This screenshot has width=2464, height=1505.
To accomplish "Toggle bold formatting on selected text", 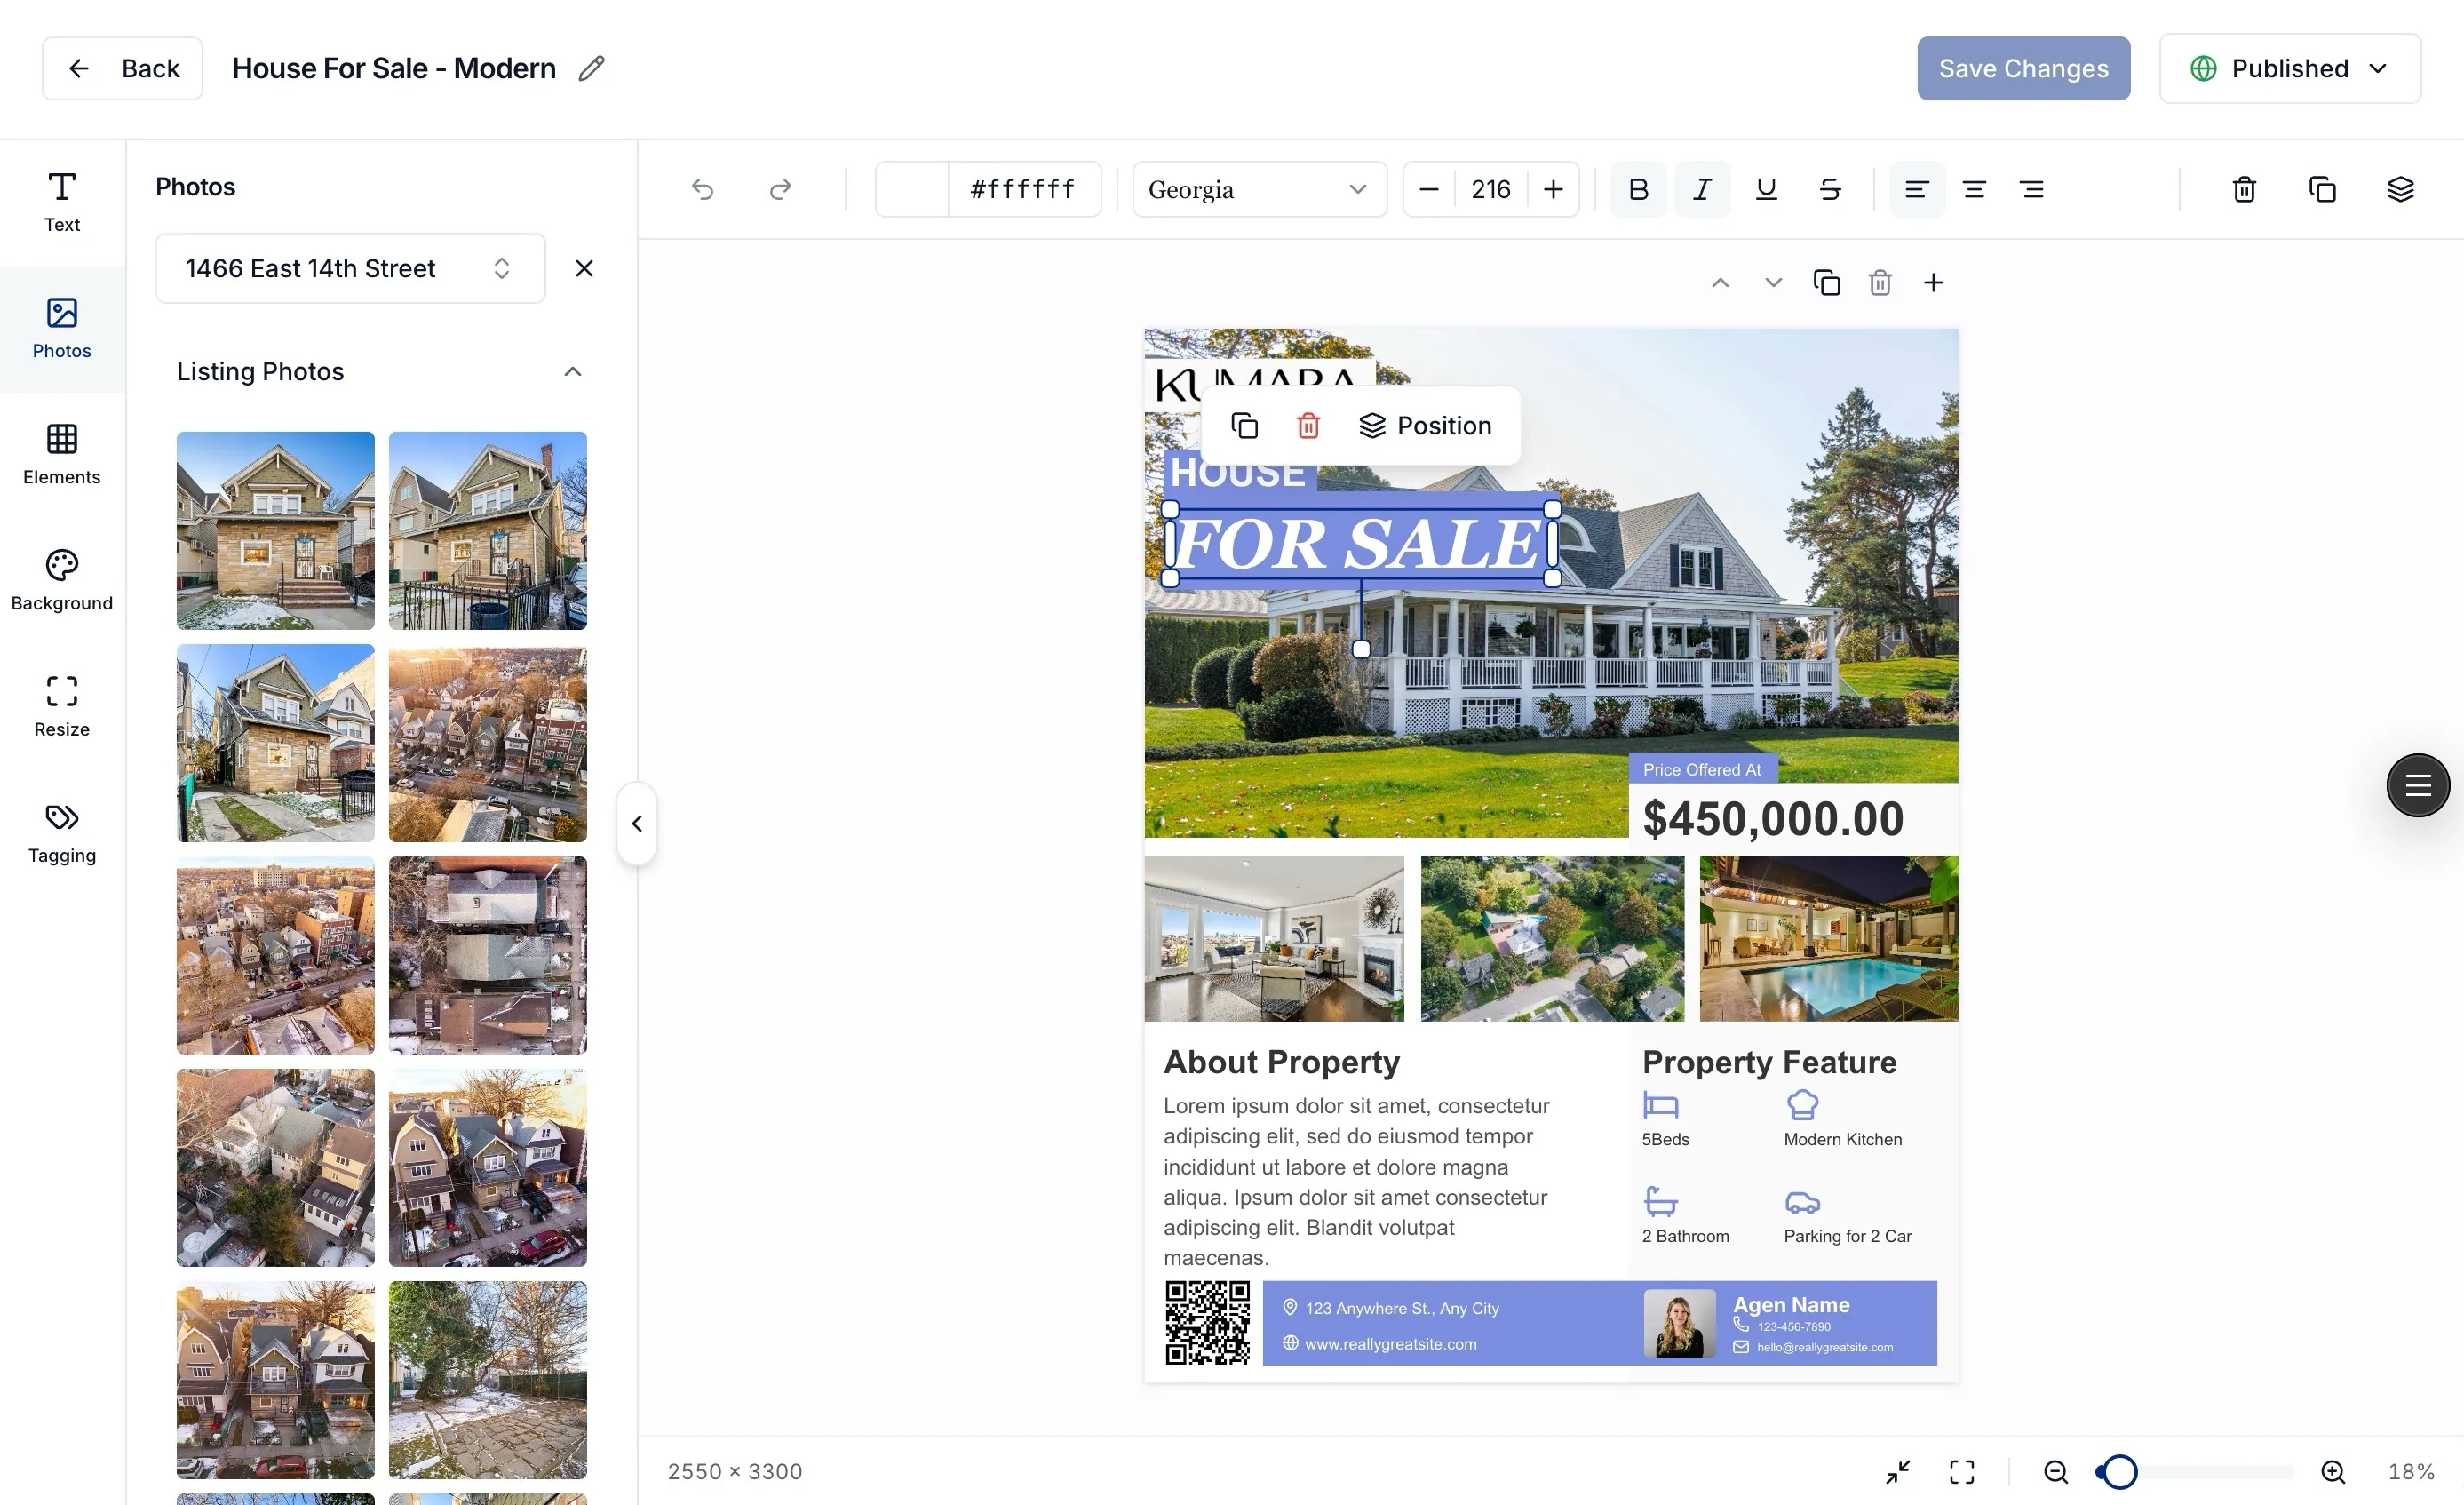I will (1637, 189).
